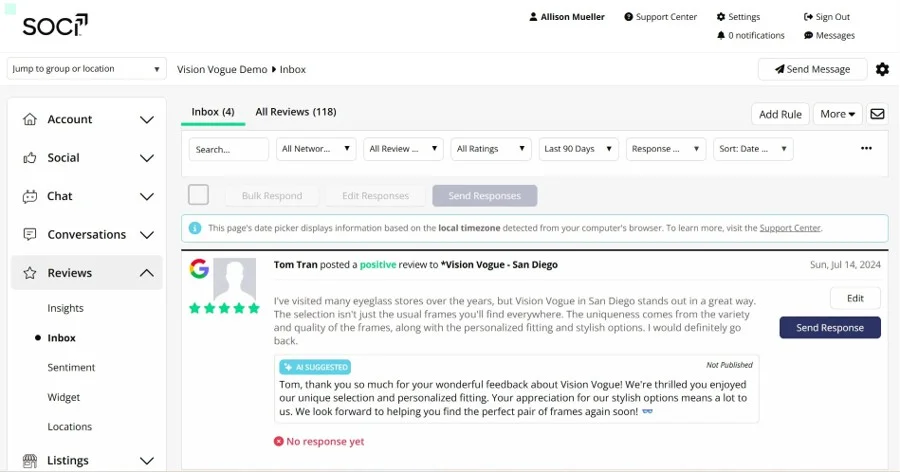Click the Add Rule button
This screenshot has width=900, height=472.
point(780,114)
